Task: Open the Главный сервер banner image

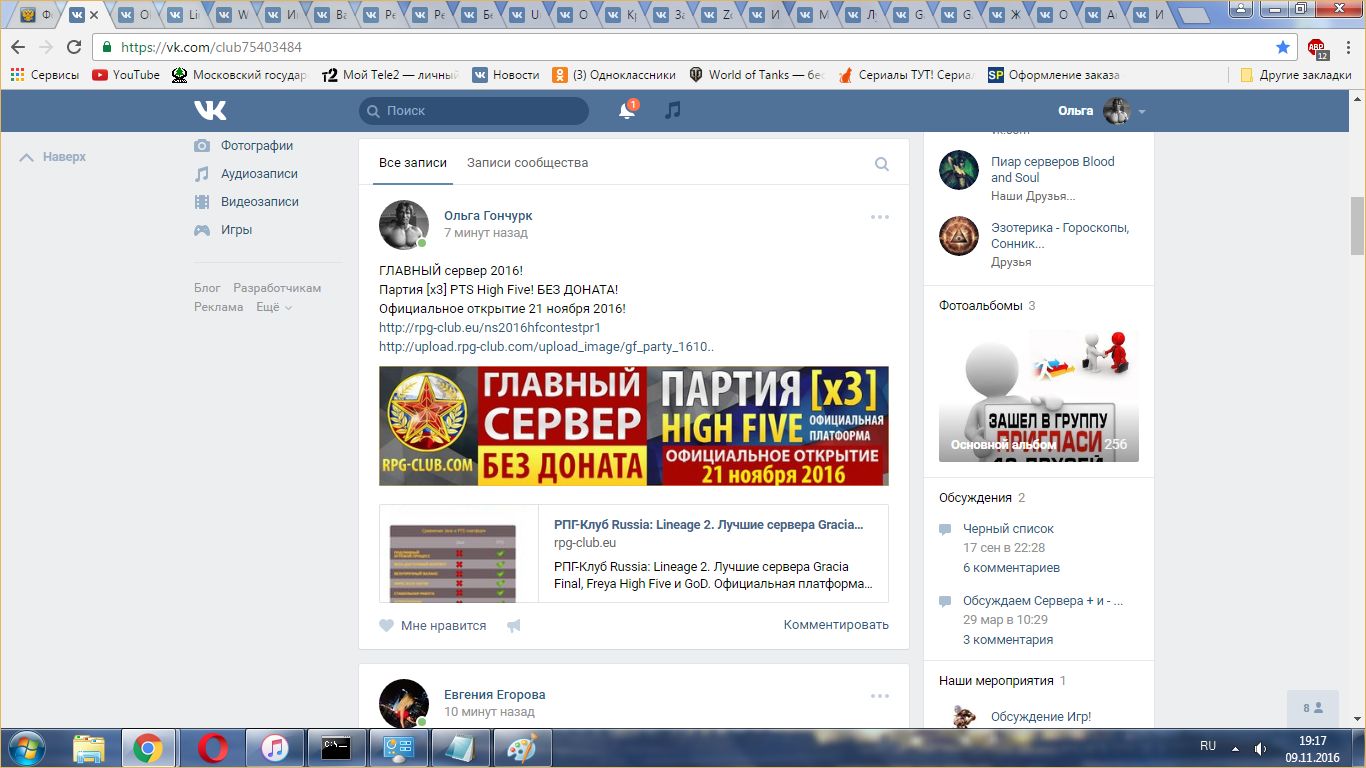Action: (x=634, y=426)
